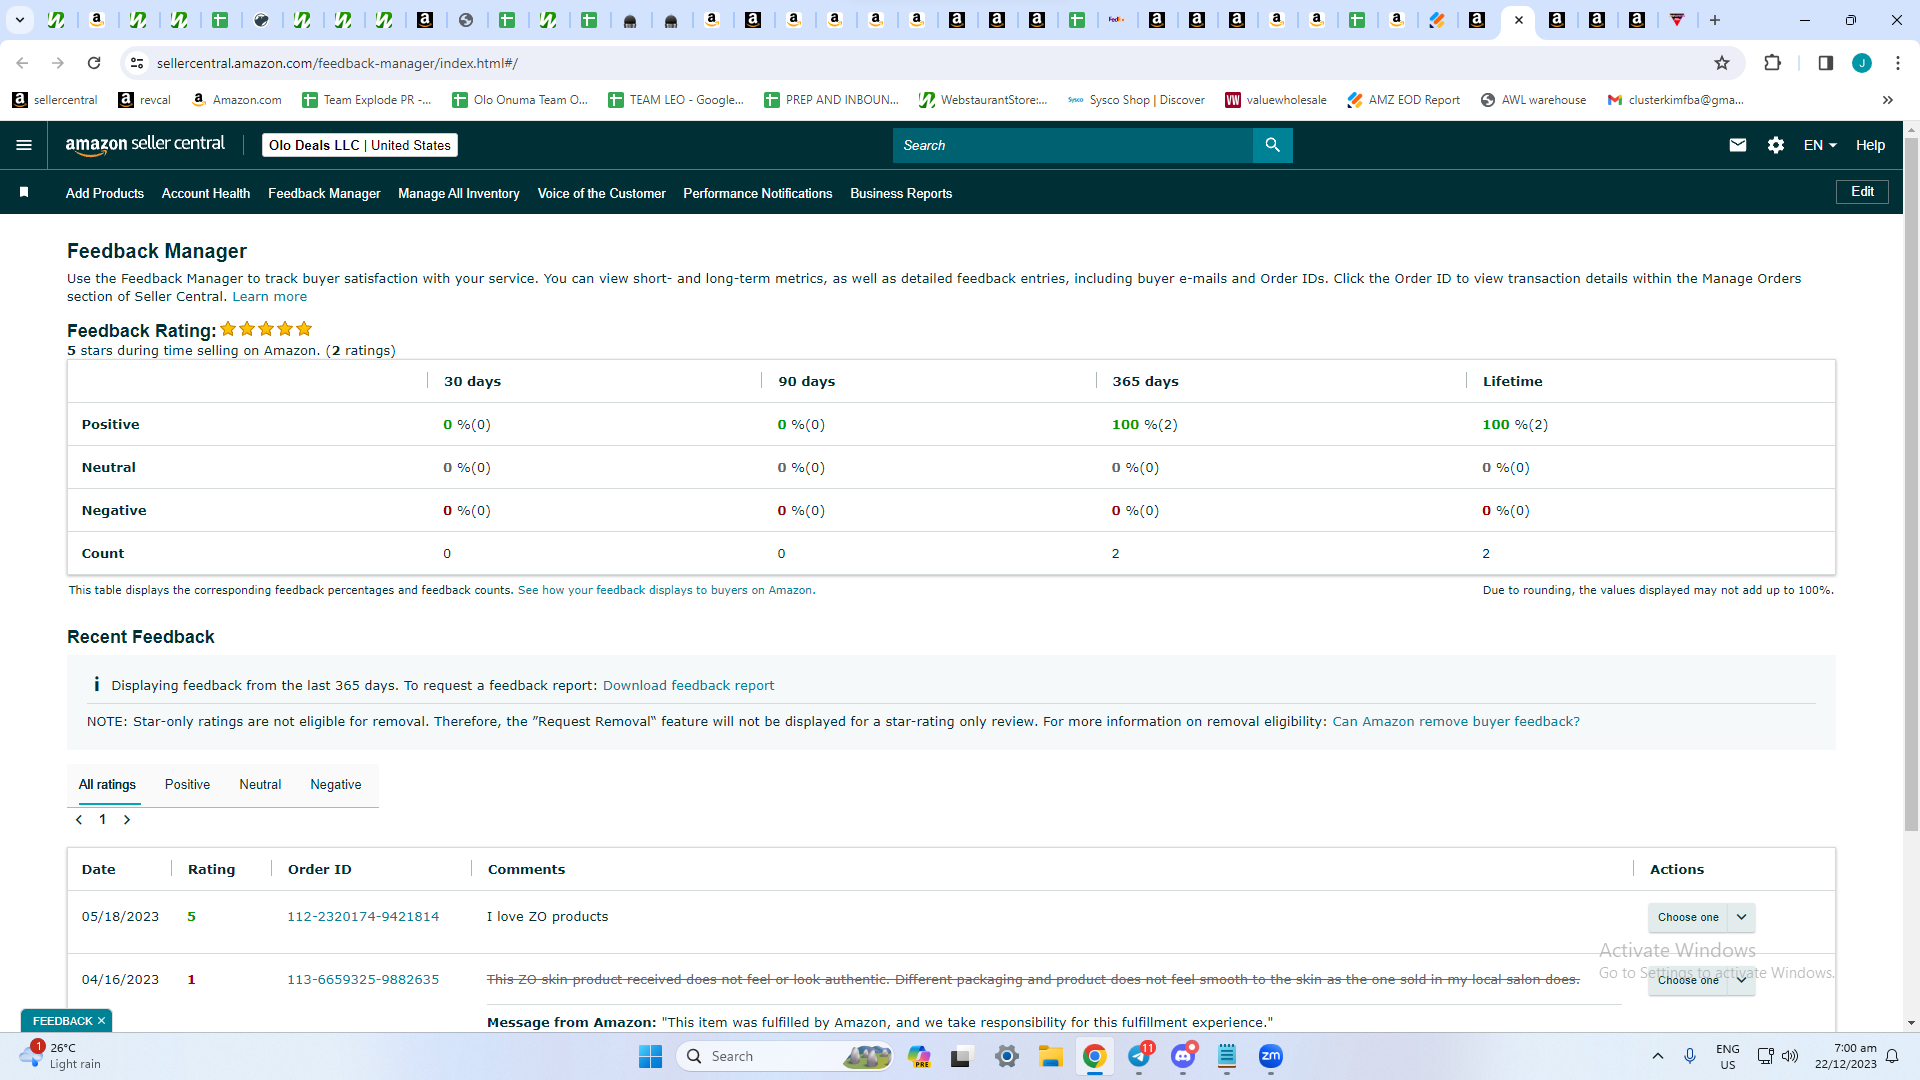The width and height of the screenshot is (1920, 1080).
Task: Open Telegram from the taskbar
Action: [1139, 1056]
